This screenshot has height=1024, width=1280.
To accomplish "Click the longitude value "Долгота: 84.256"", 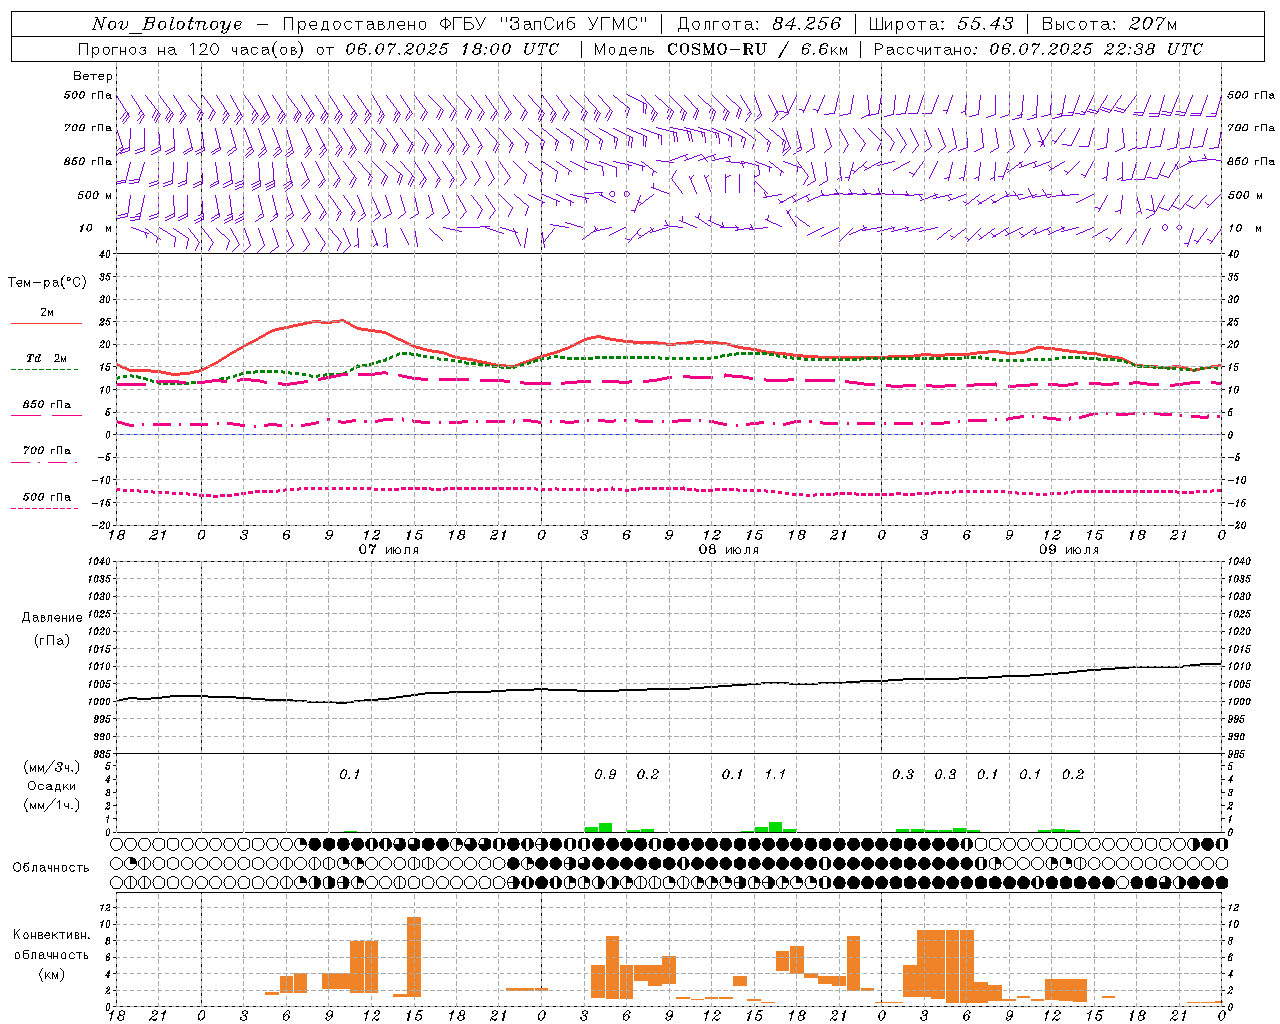I will coord(759,24).
